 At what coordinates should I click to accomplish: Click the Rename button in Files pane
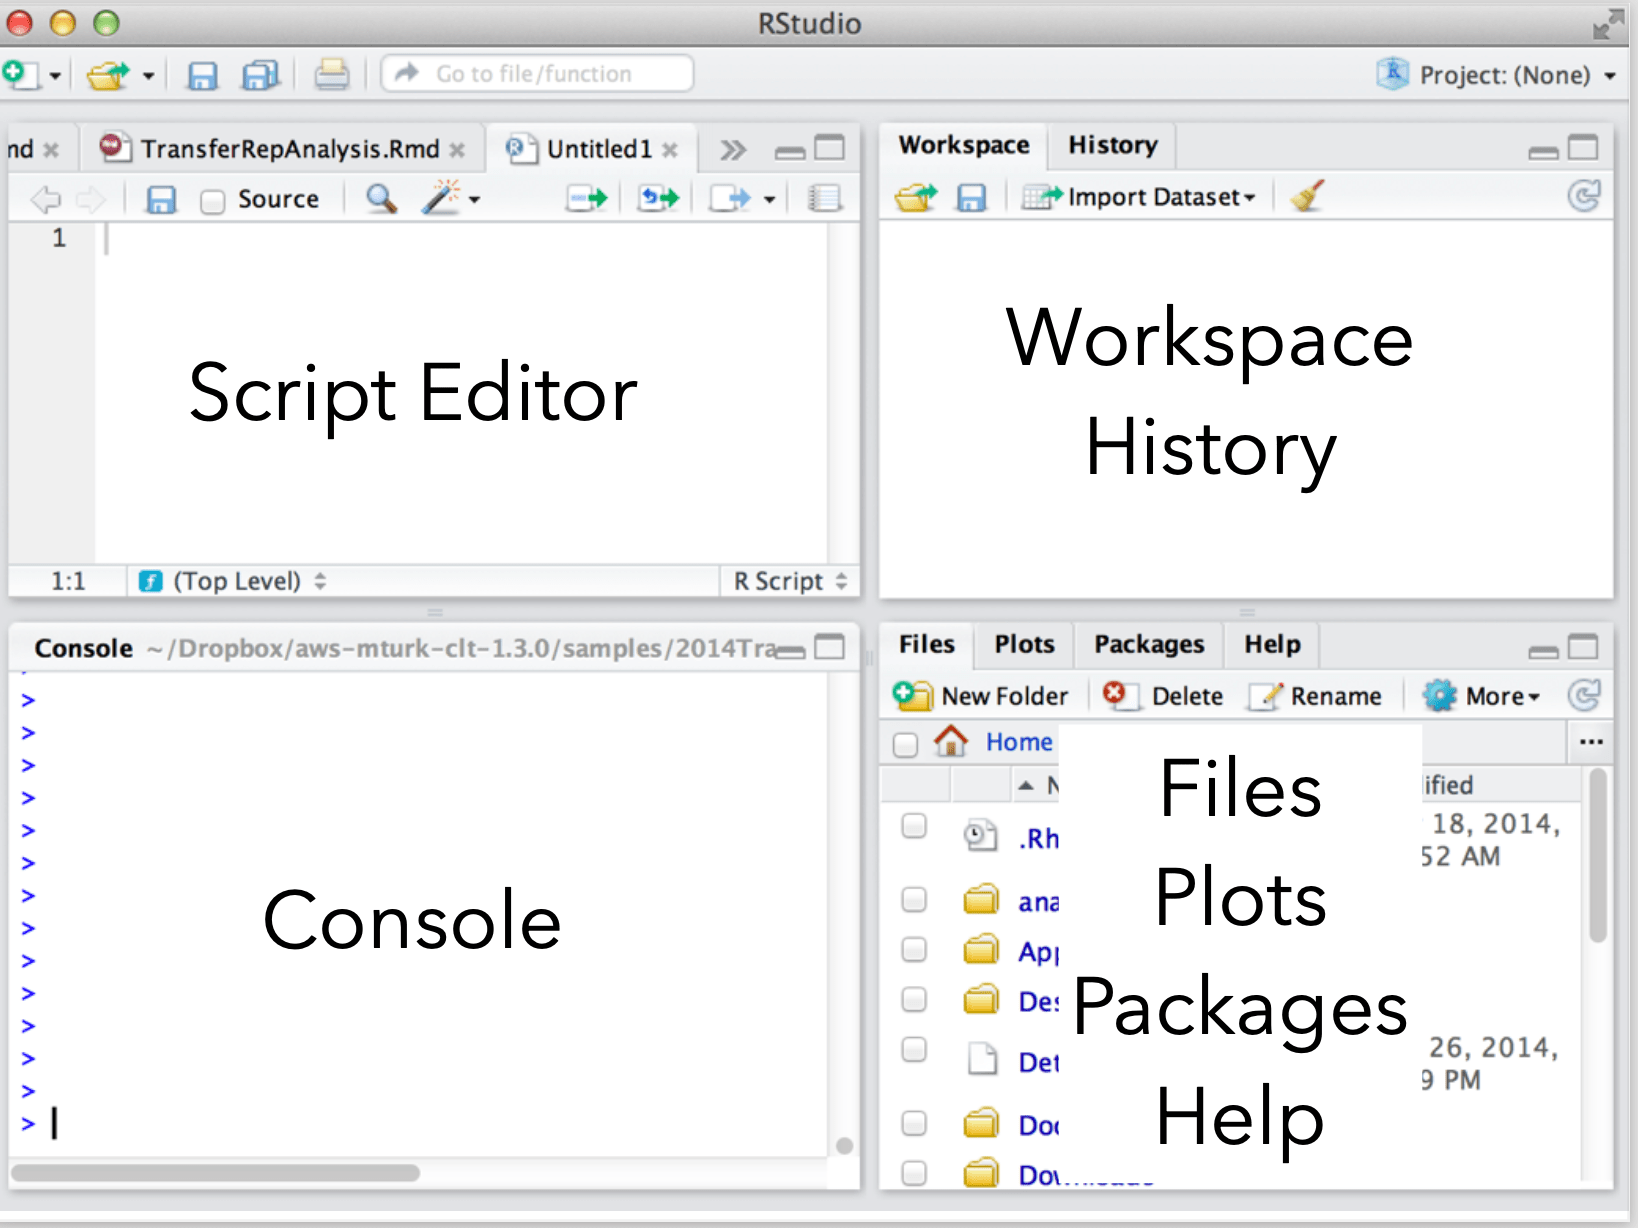point(1316,695)
